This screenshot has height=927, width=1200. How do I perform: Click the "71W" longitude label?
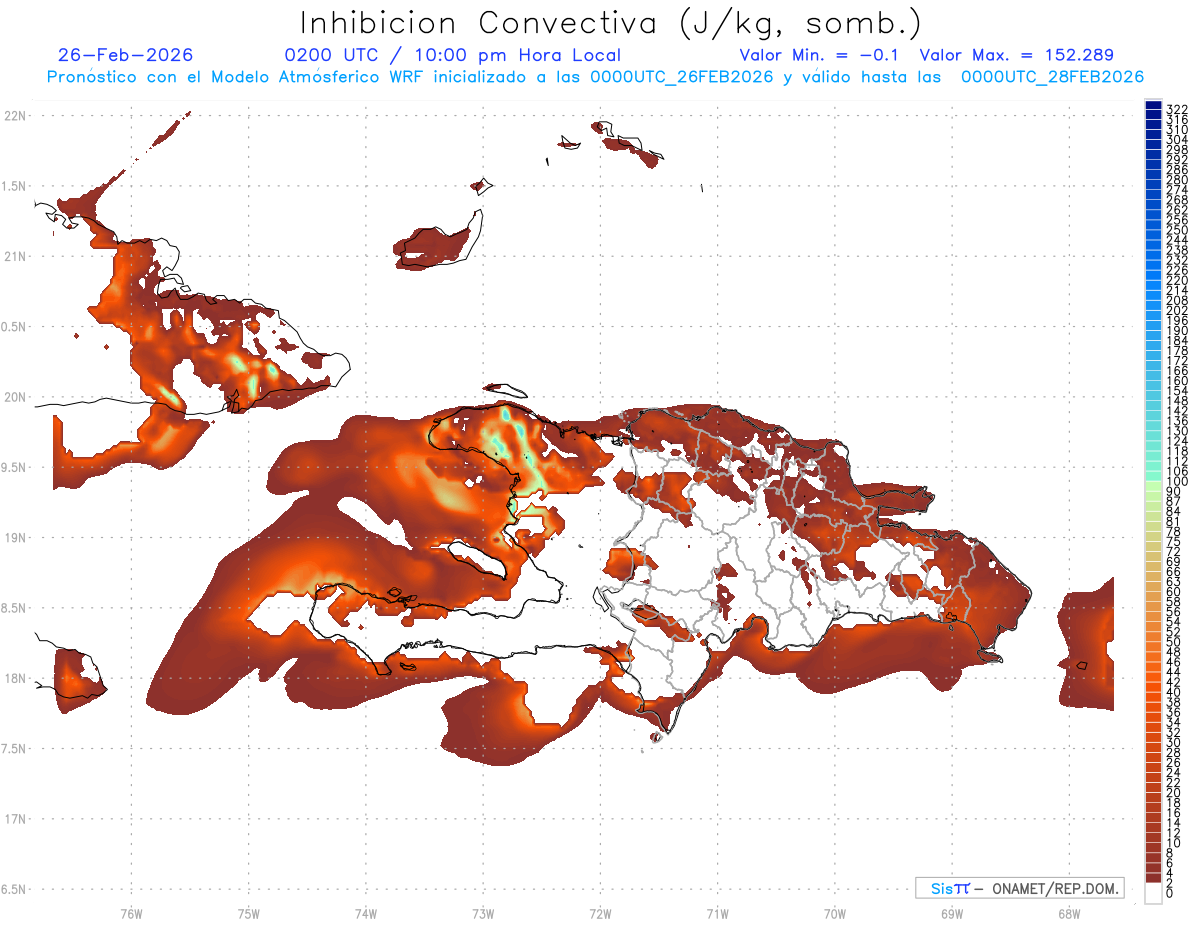[717, 913]
